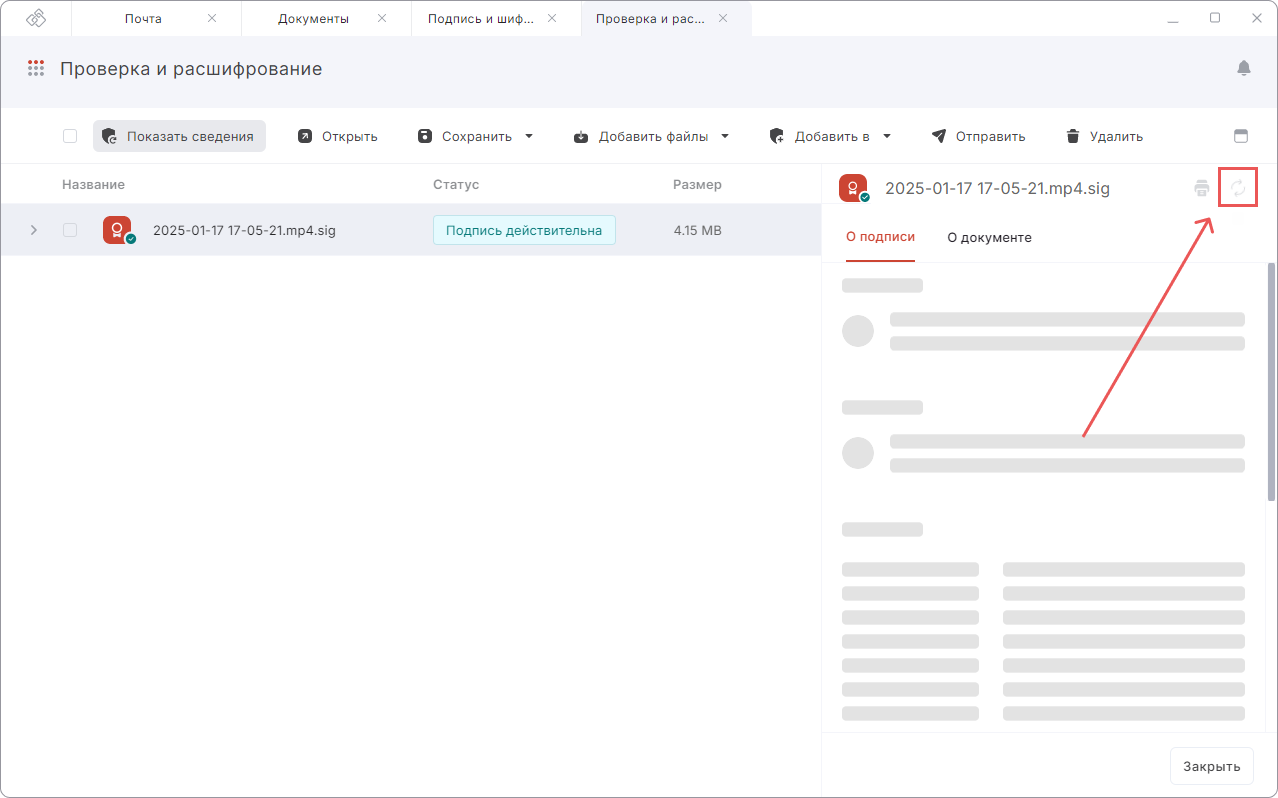
Task: Toggle the select-all checkbox in toolbar
Action: (x=70, y=136)
